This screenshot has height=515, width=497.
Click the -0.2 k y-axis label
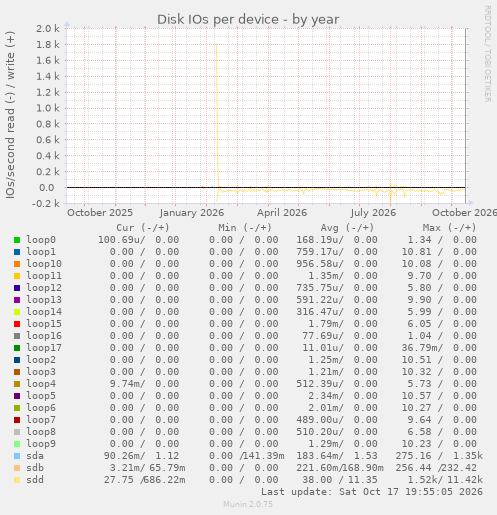coord(46,203)
